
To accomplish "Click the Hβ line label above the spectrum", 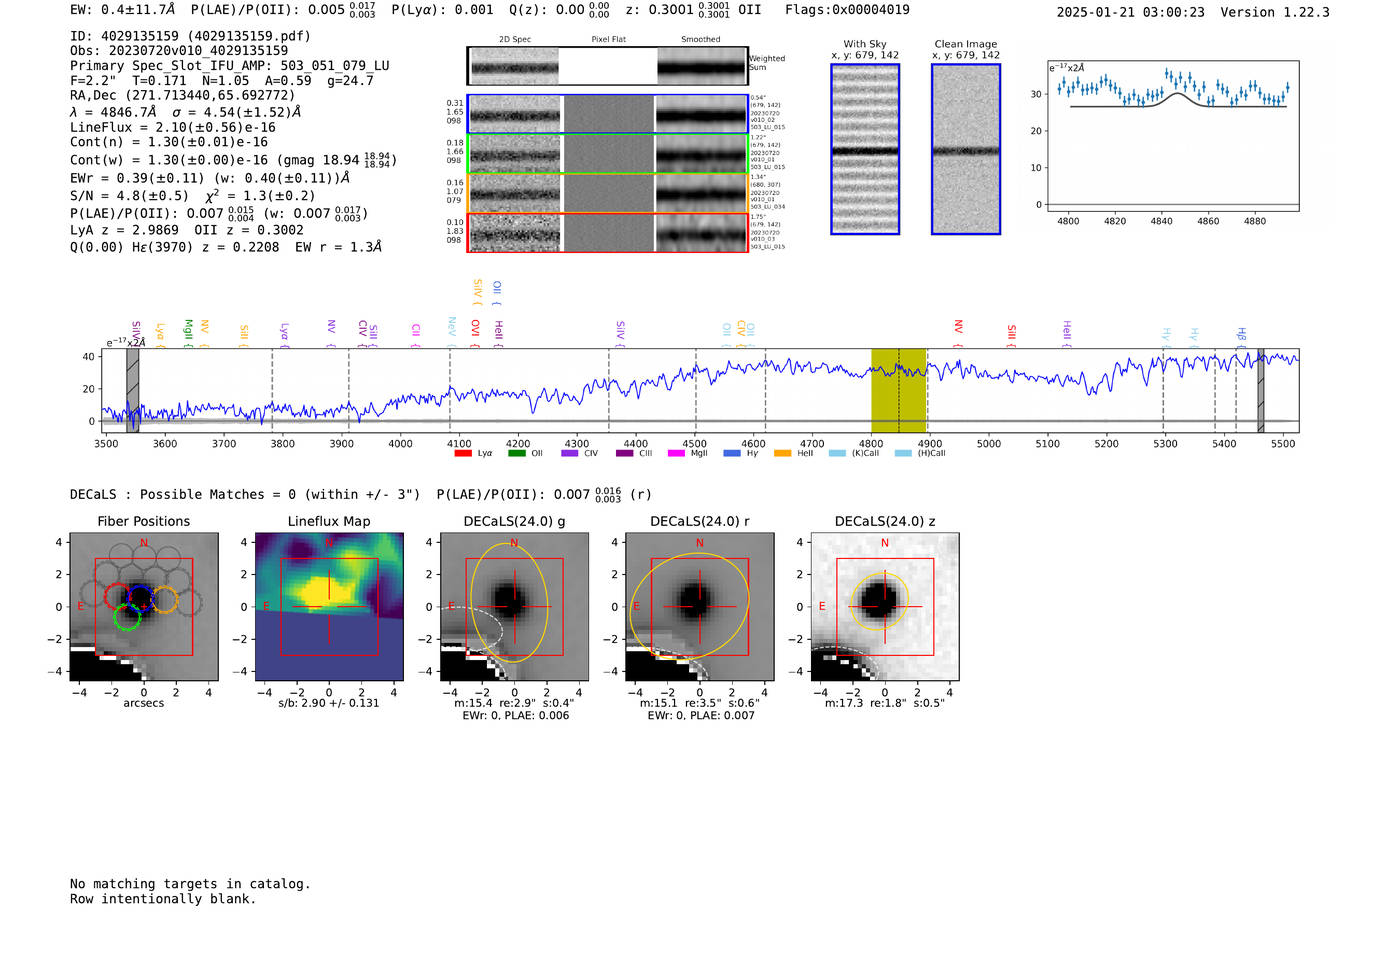I will 1241,335.
